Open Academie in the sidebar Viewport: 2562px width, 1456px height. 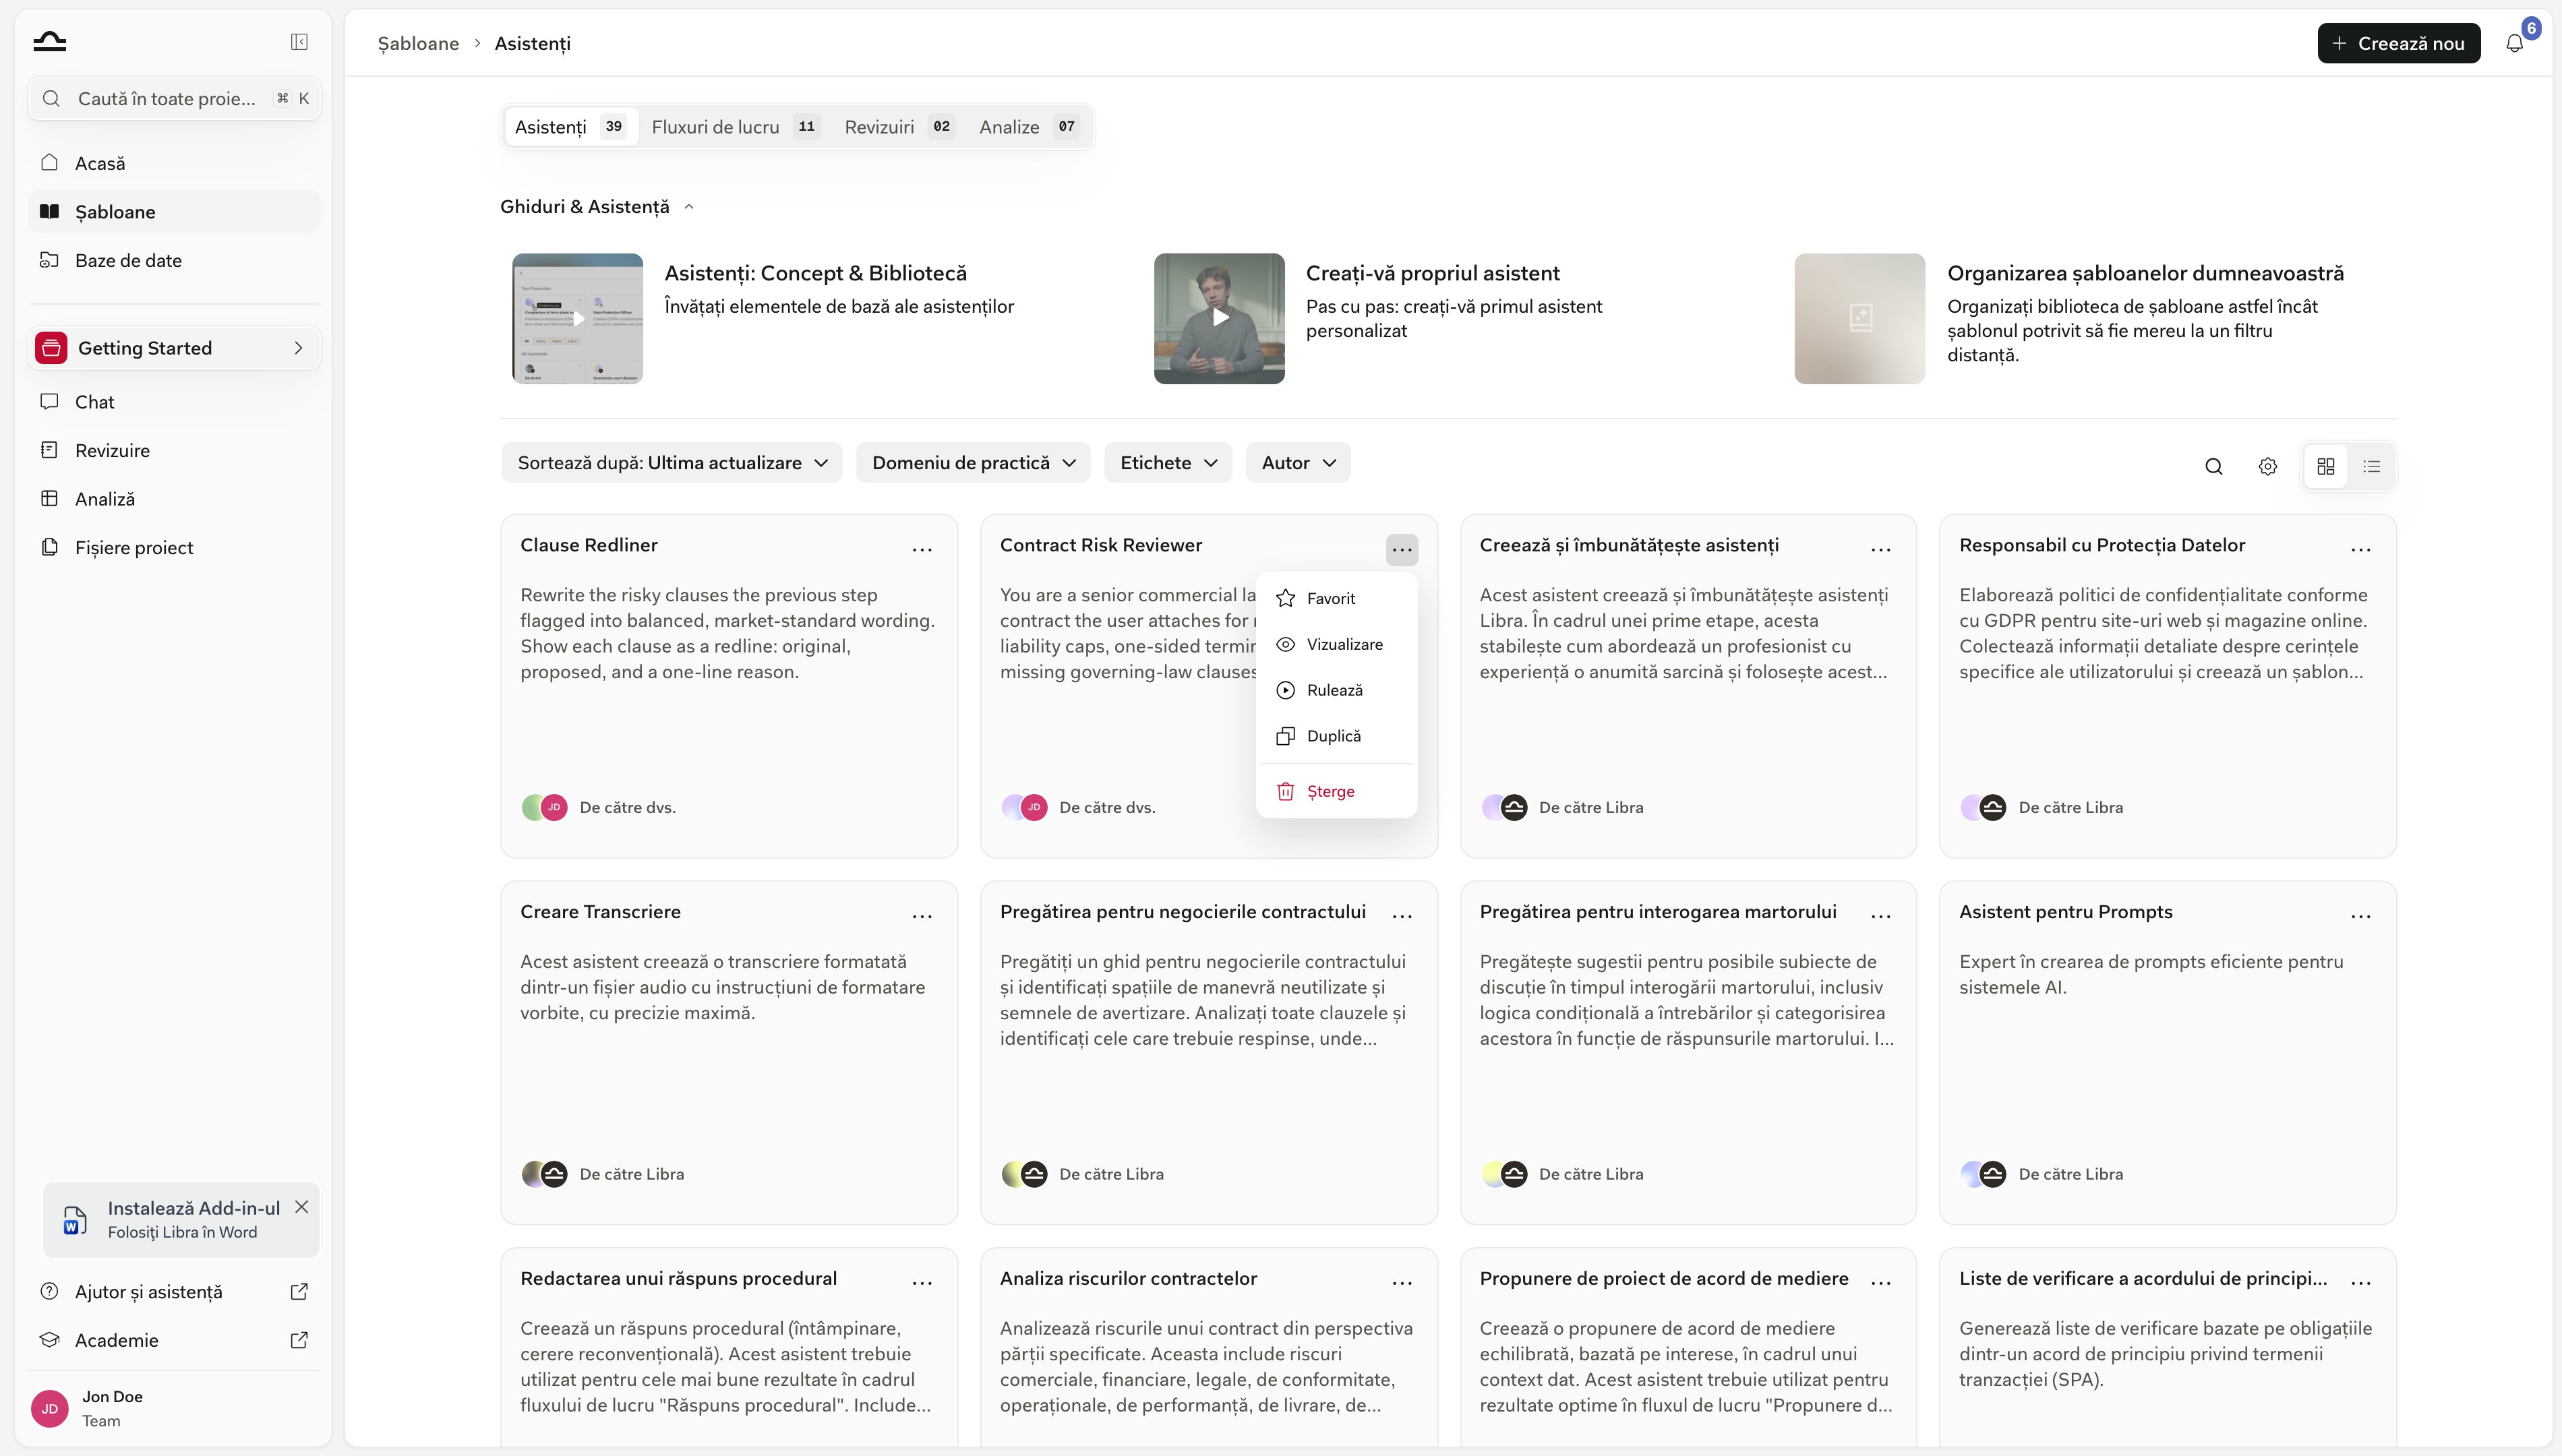pyautogui.click(x=174, y=1340)
